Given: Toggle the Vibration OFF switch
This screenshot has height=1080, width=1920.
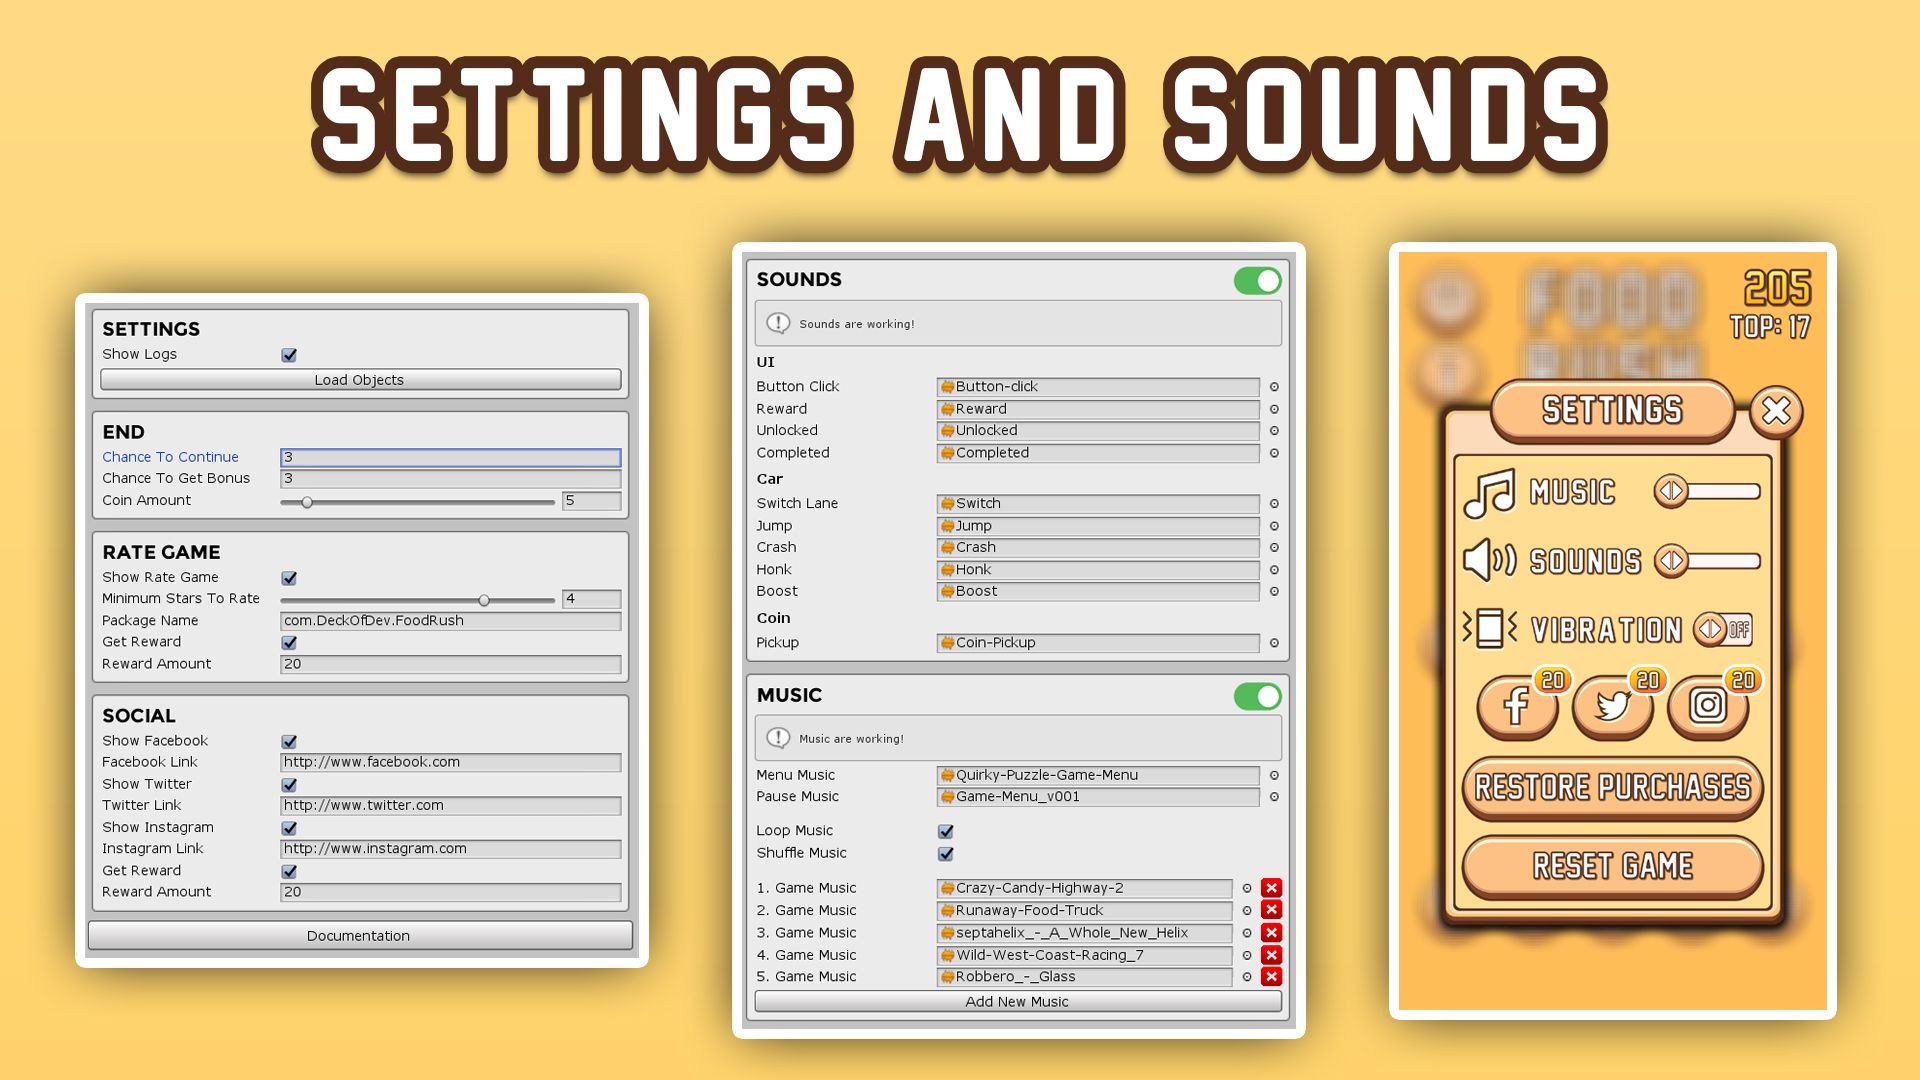Looking at the screenshot, I should [1723, 630].
